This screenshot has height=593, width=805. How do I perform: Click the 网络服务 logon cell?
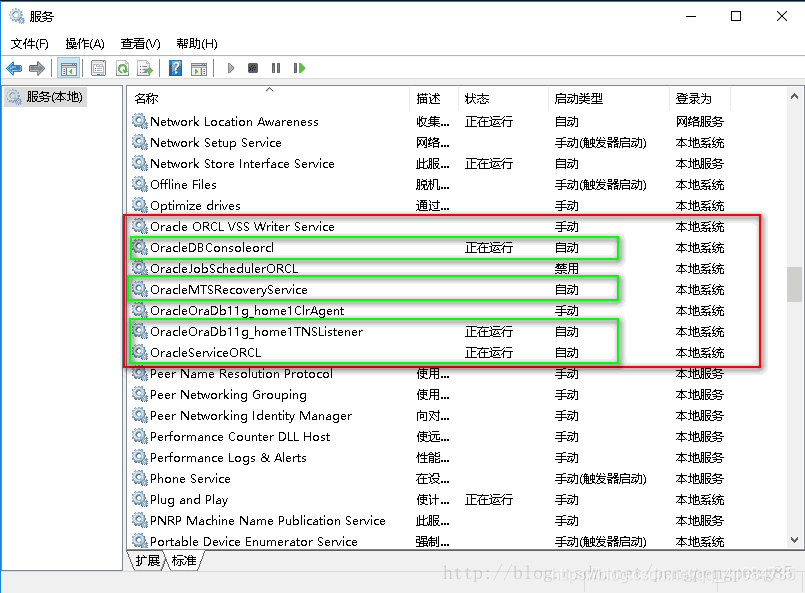(700, 122)
